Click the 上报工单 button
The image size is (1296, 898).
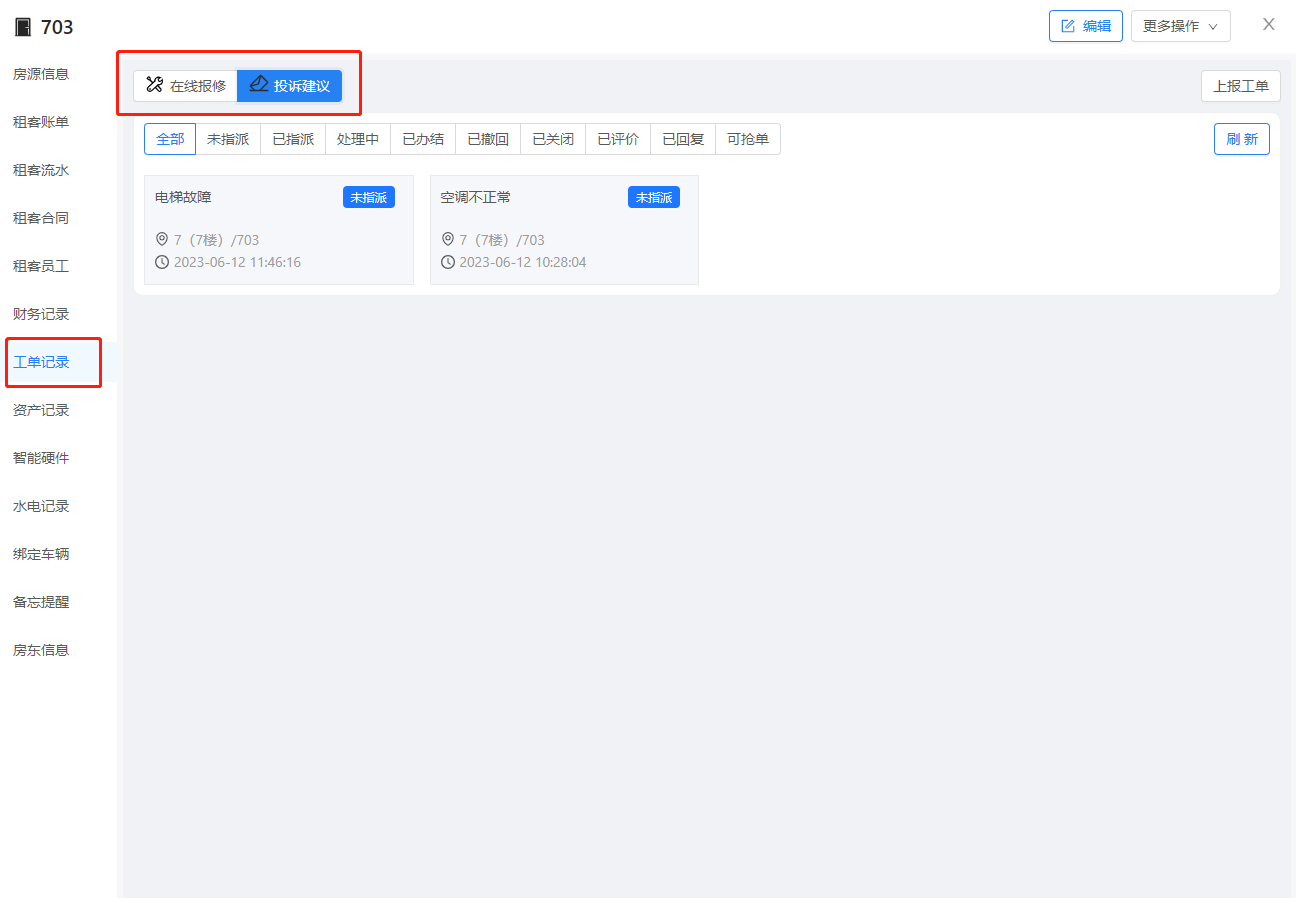1240,86
